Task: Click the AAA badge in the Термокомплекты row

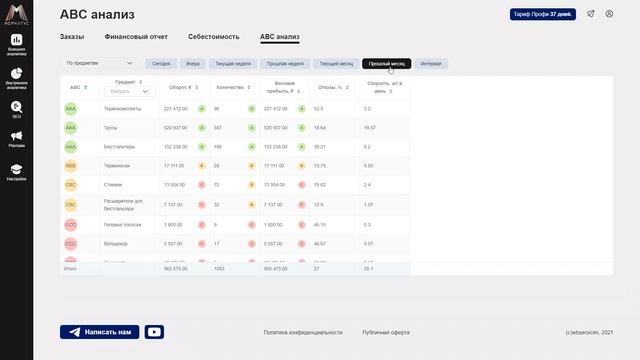Action: pyautogui.click(x=71, y=109)
